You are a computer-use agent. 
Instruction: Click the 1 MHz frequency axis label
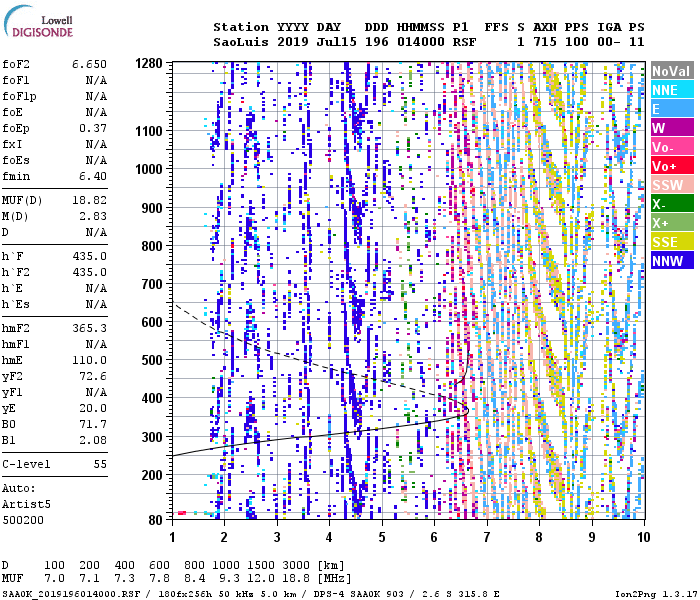pyautogui.click(x=172, y=537)
